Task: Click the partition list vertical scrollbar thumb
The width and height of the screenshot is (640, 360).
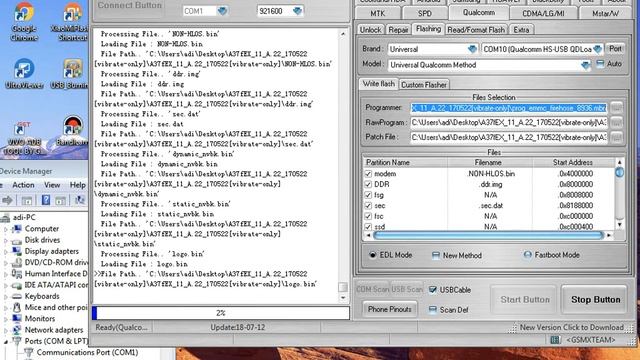Action: pyautogui.click(x=619, y=172)
